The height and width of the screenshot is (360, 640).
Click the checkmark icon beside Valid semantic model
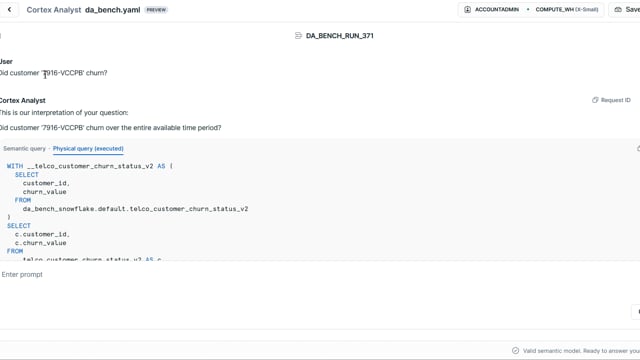click(516, 351)
